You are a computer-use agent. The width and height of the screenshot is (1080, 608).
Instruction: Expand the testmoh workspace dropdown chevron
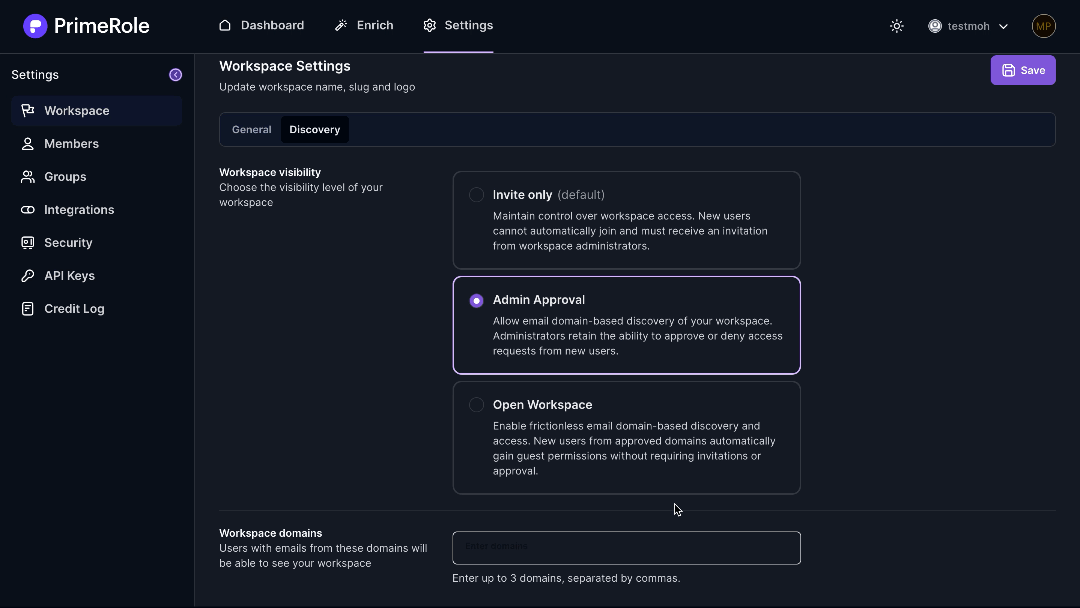coord(1004,27)
